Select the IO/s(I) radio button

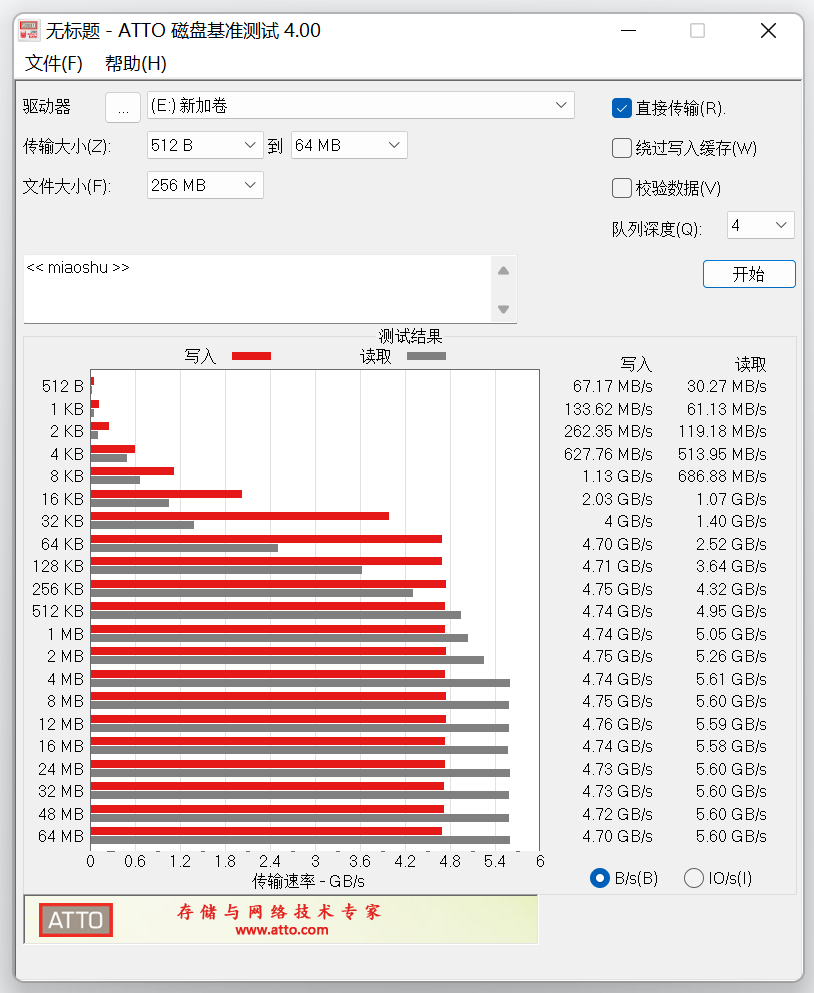[x=694, y=877]
